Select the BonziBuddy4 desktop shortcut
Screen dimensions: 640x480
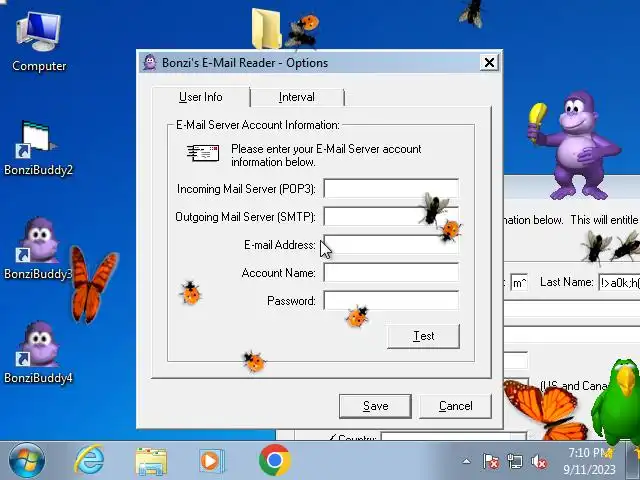point(38,352)
